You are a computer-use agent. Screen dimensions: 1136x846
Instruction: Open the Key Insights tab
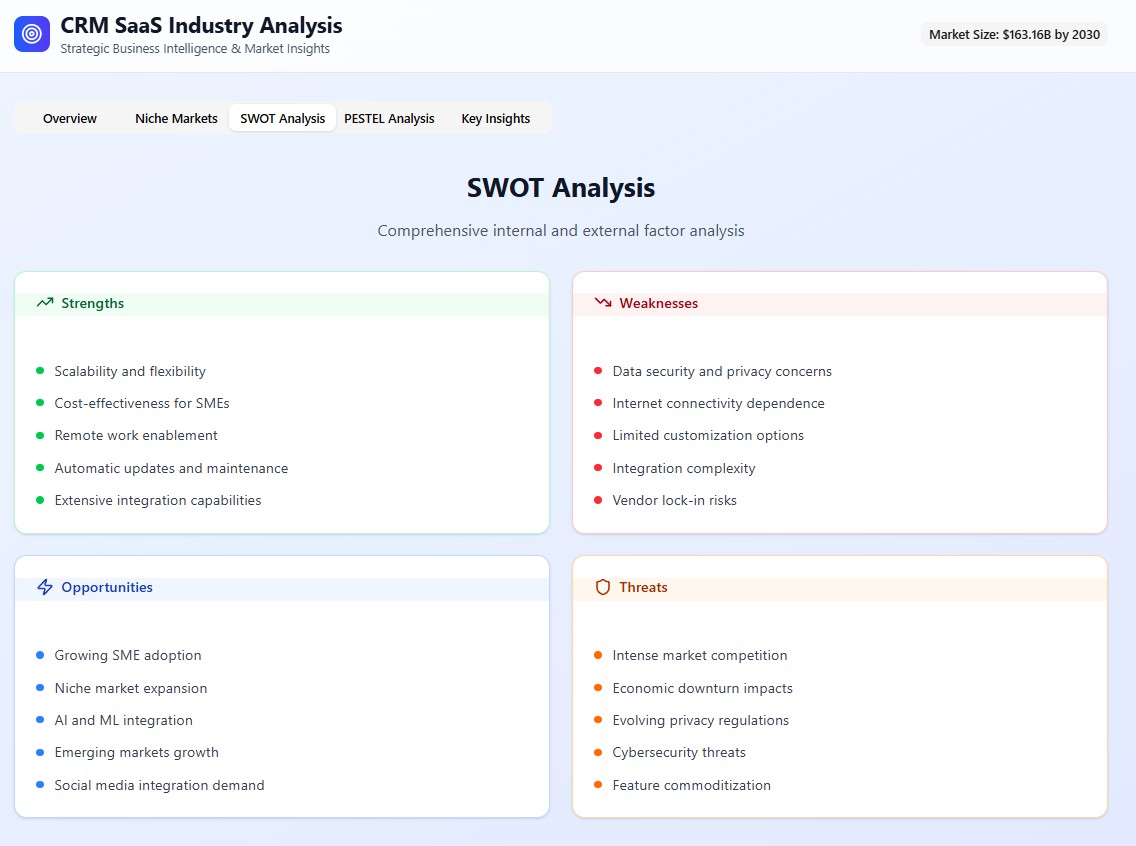[495, 118]
